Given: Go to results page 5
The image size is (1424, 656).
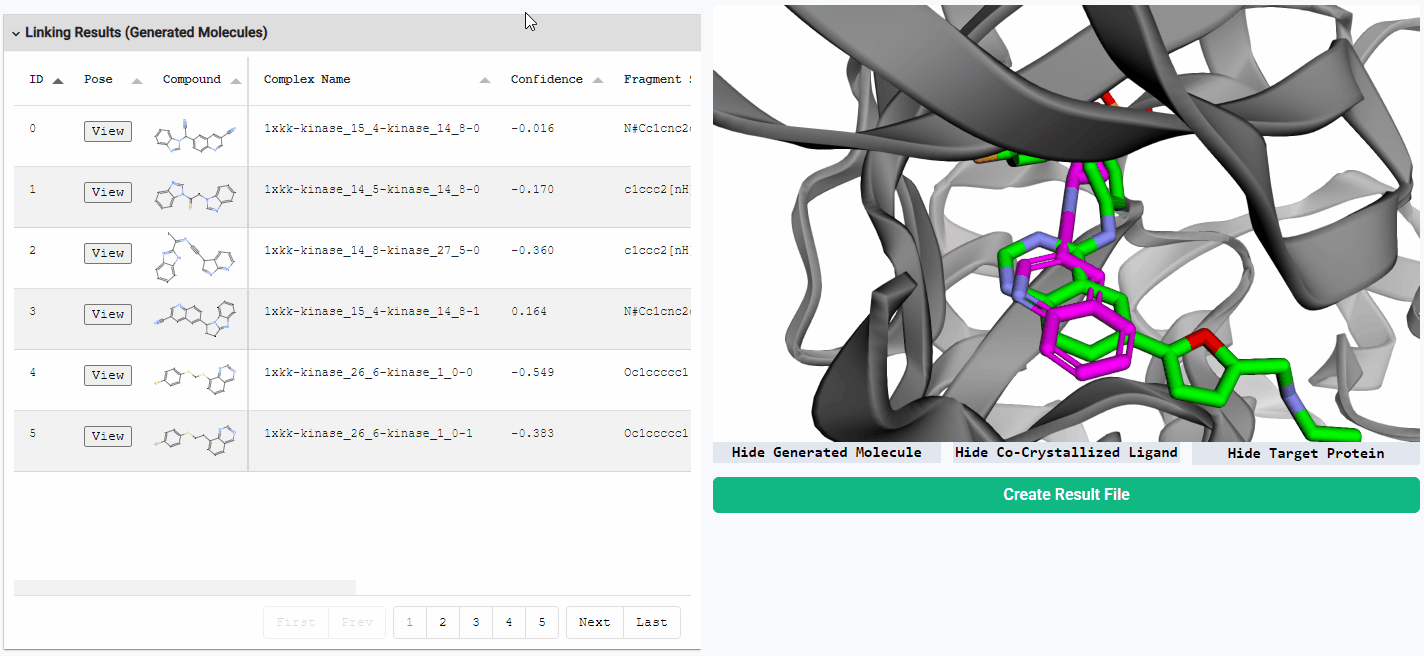Looking at the screenshot, I should point(541,622).
